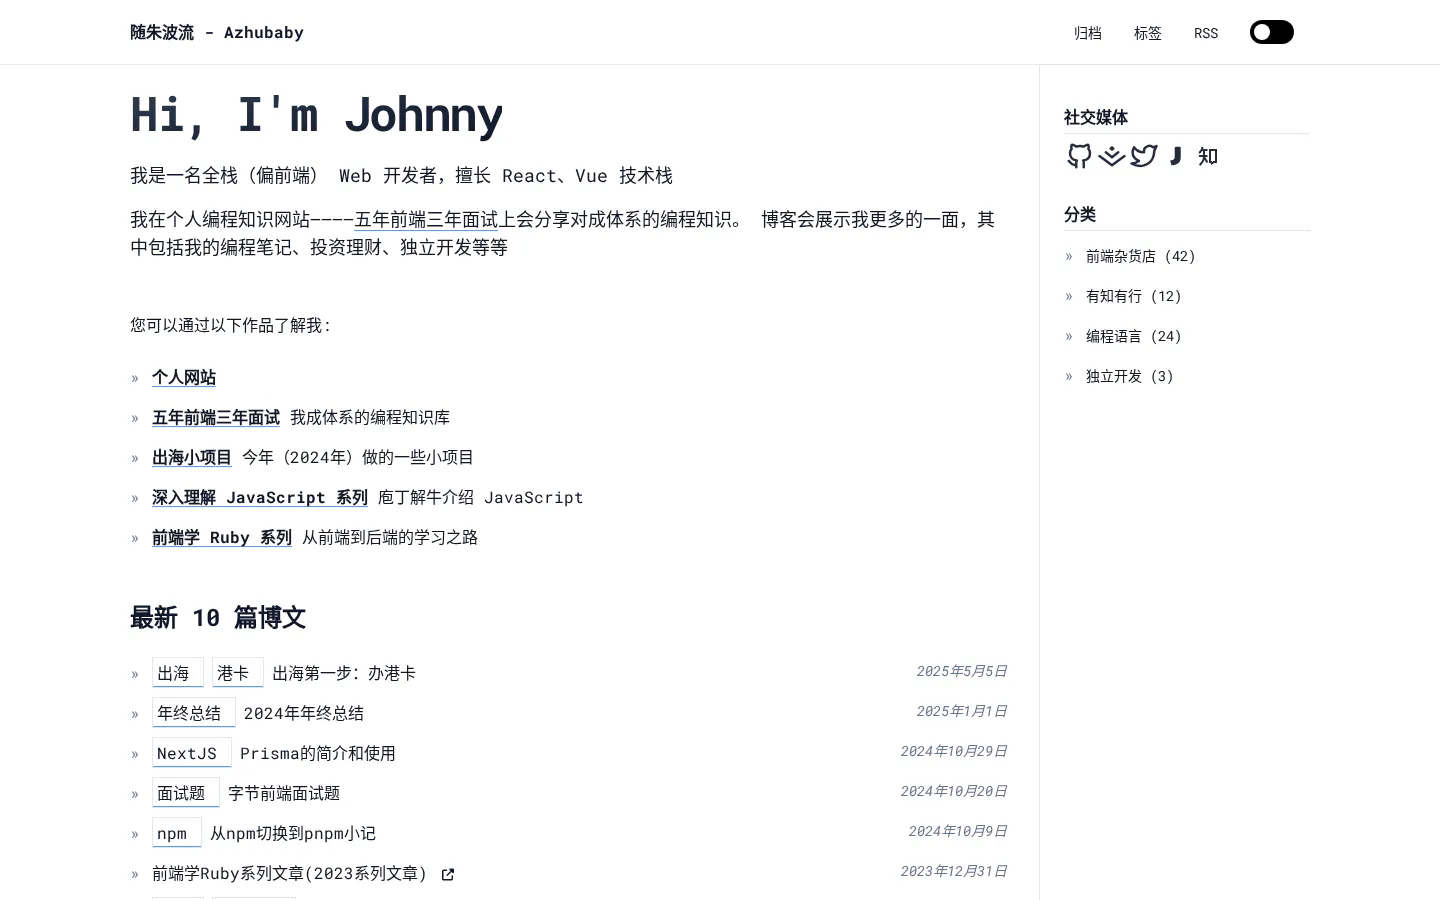
Task: Open the post 字节前端面试题
Action: click(284, 793)
